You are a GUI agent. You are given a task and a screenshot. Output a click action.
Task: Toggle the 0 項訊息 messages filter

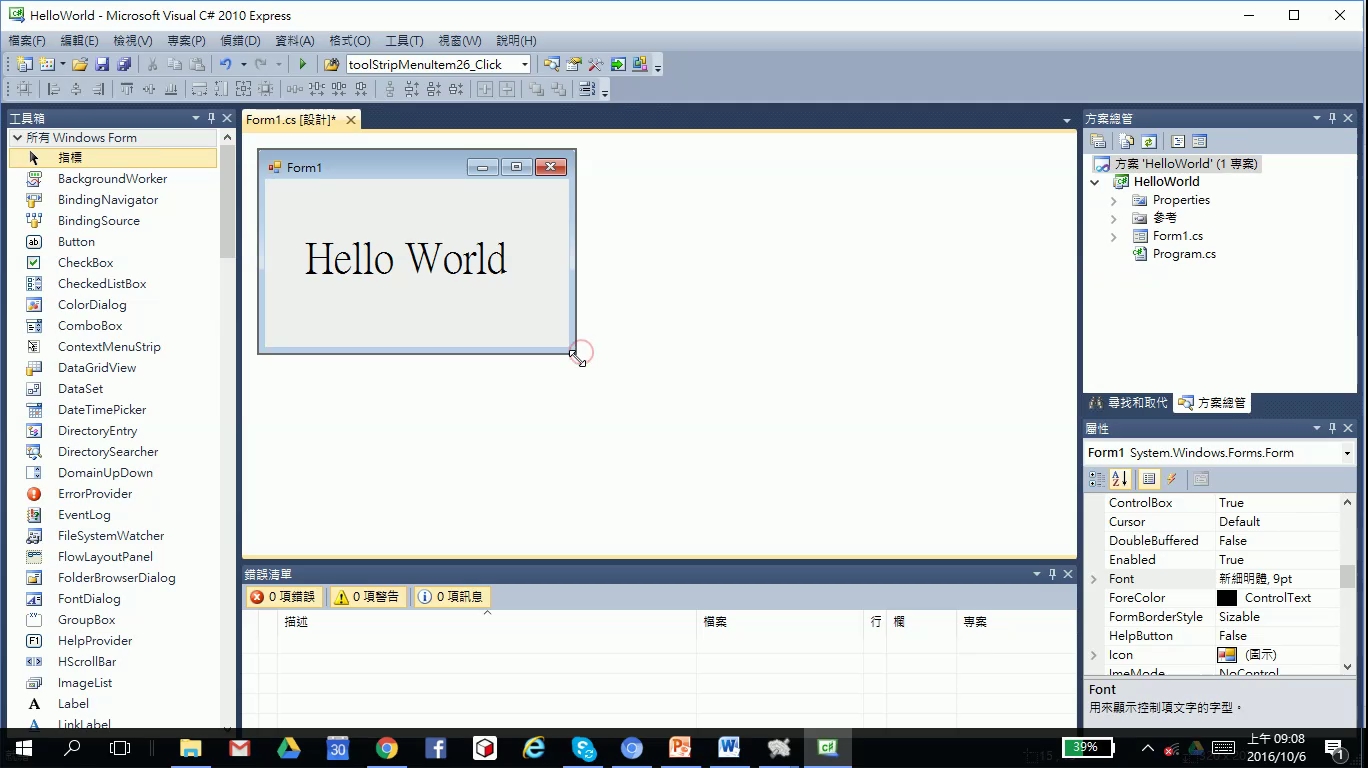pyautogui.click(x=452, y=597)
